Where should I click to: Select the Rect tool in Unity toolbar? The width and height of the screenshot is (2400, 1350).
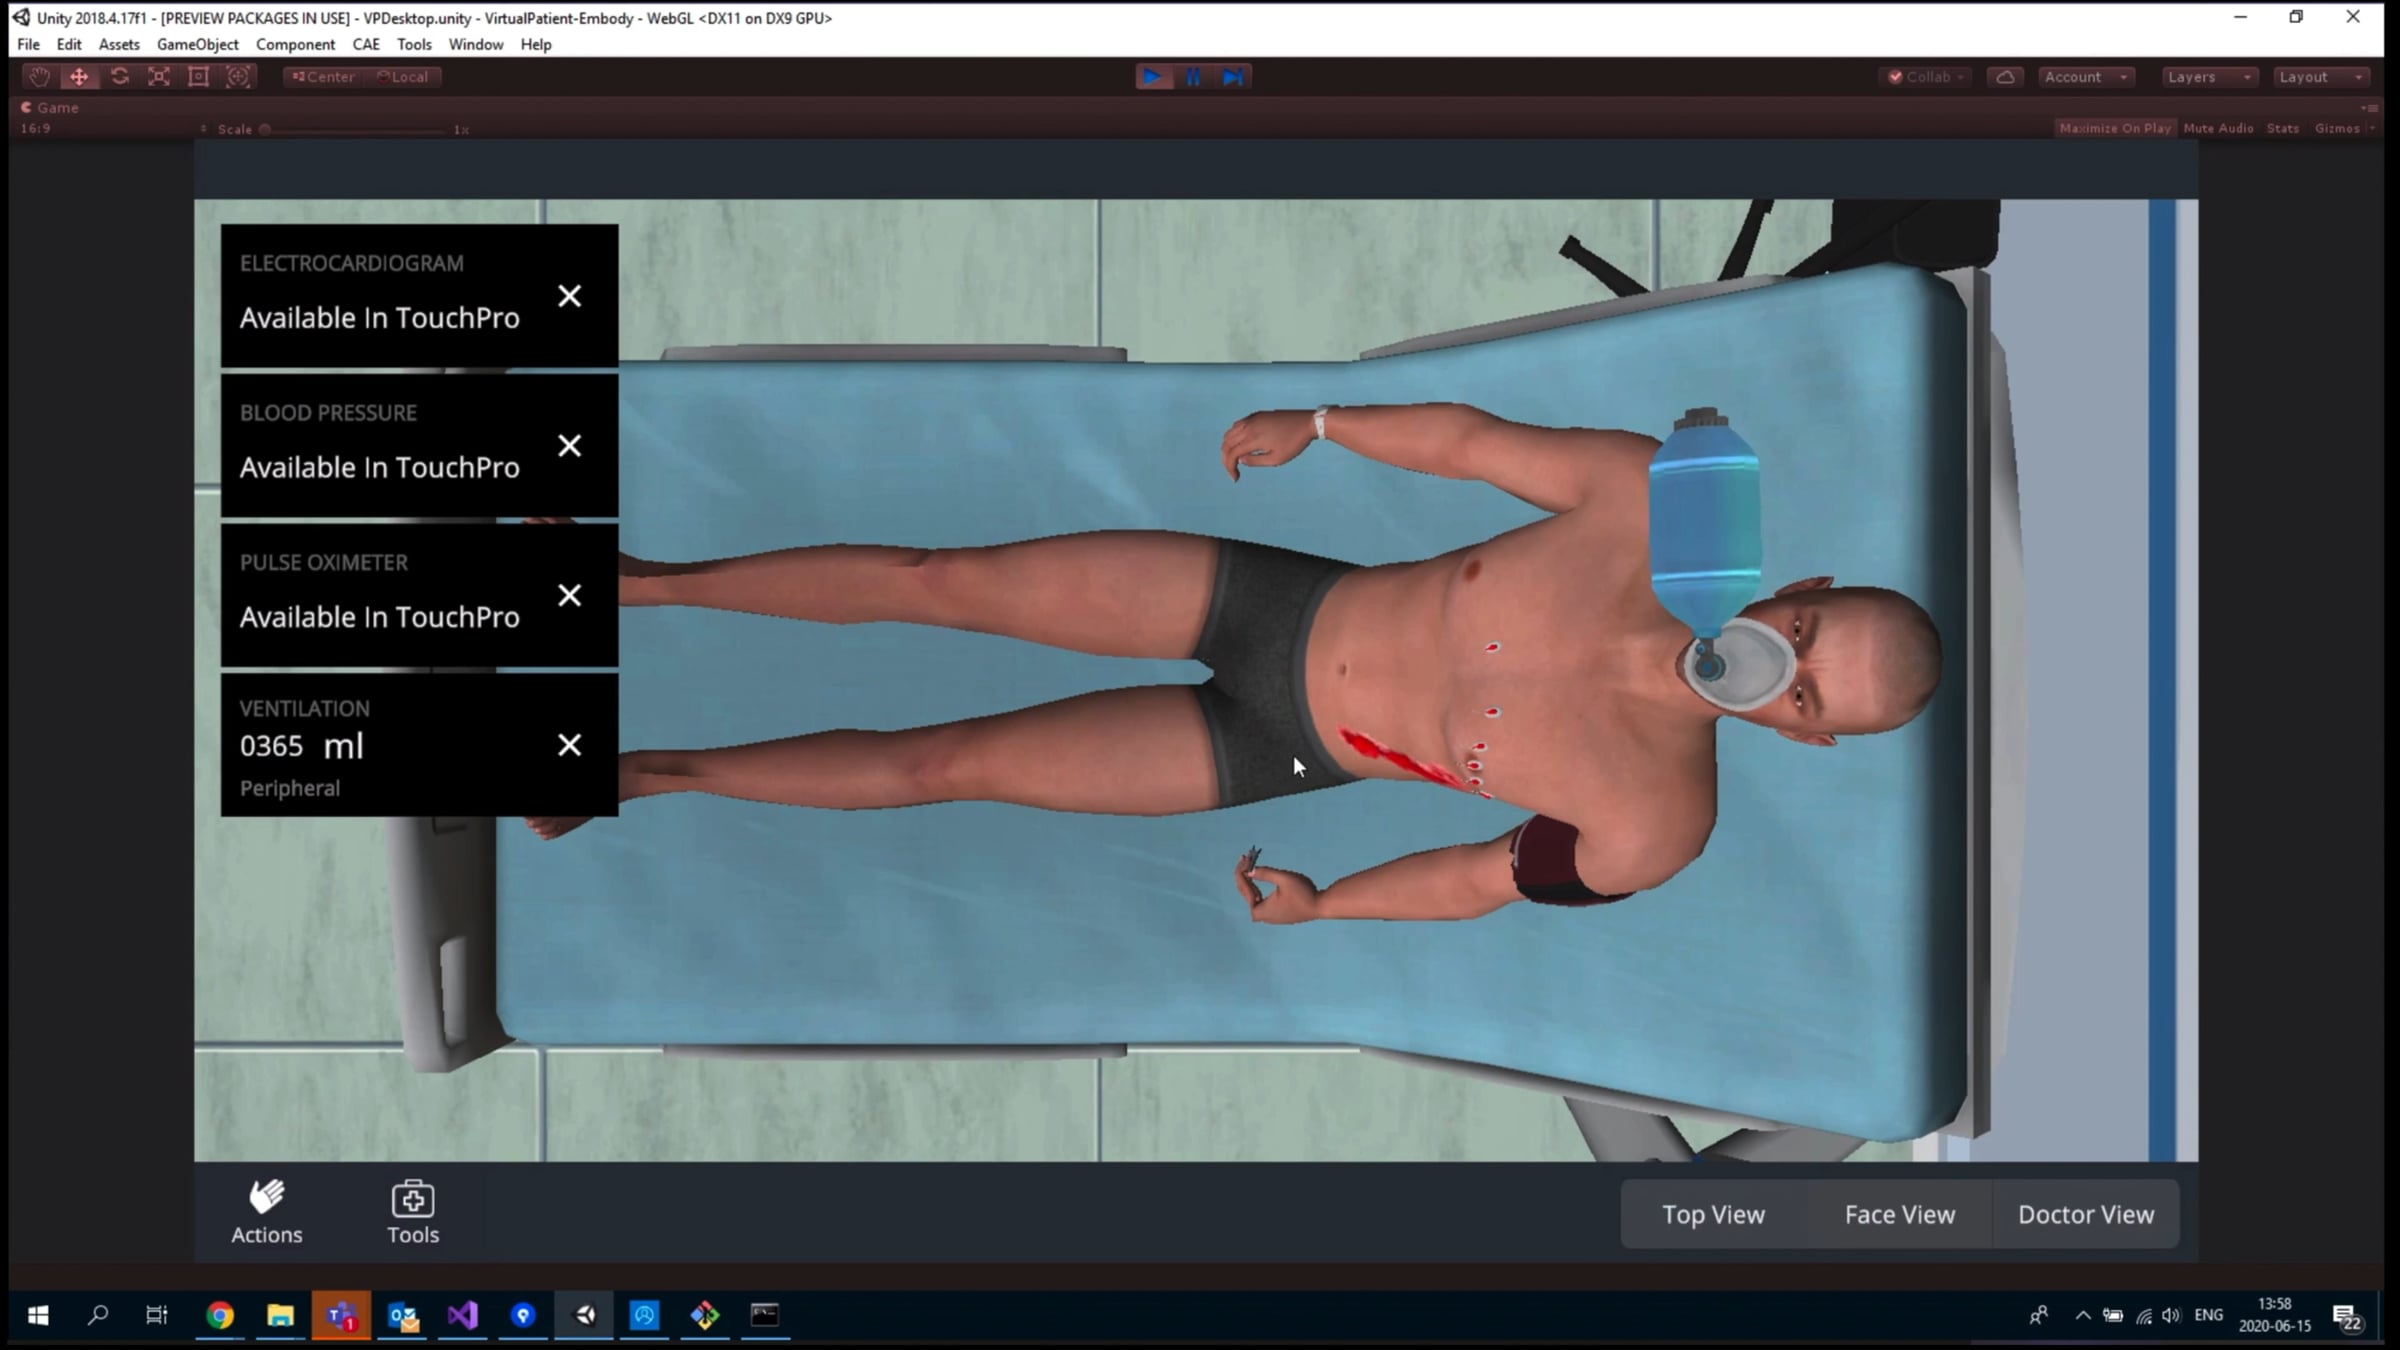199,77
